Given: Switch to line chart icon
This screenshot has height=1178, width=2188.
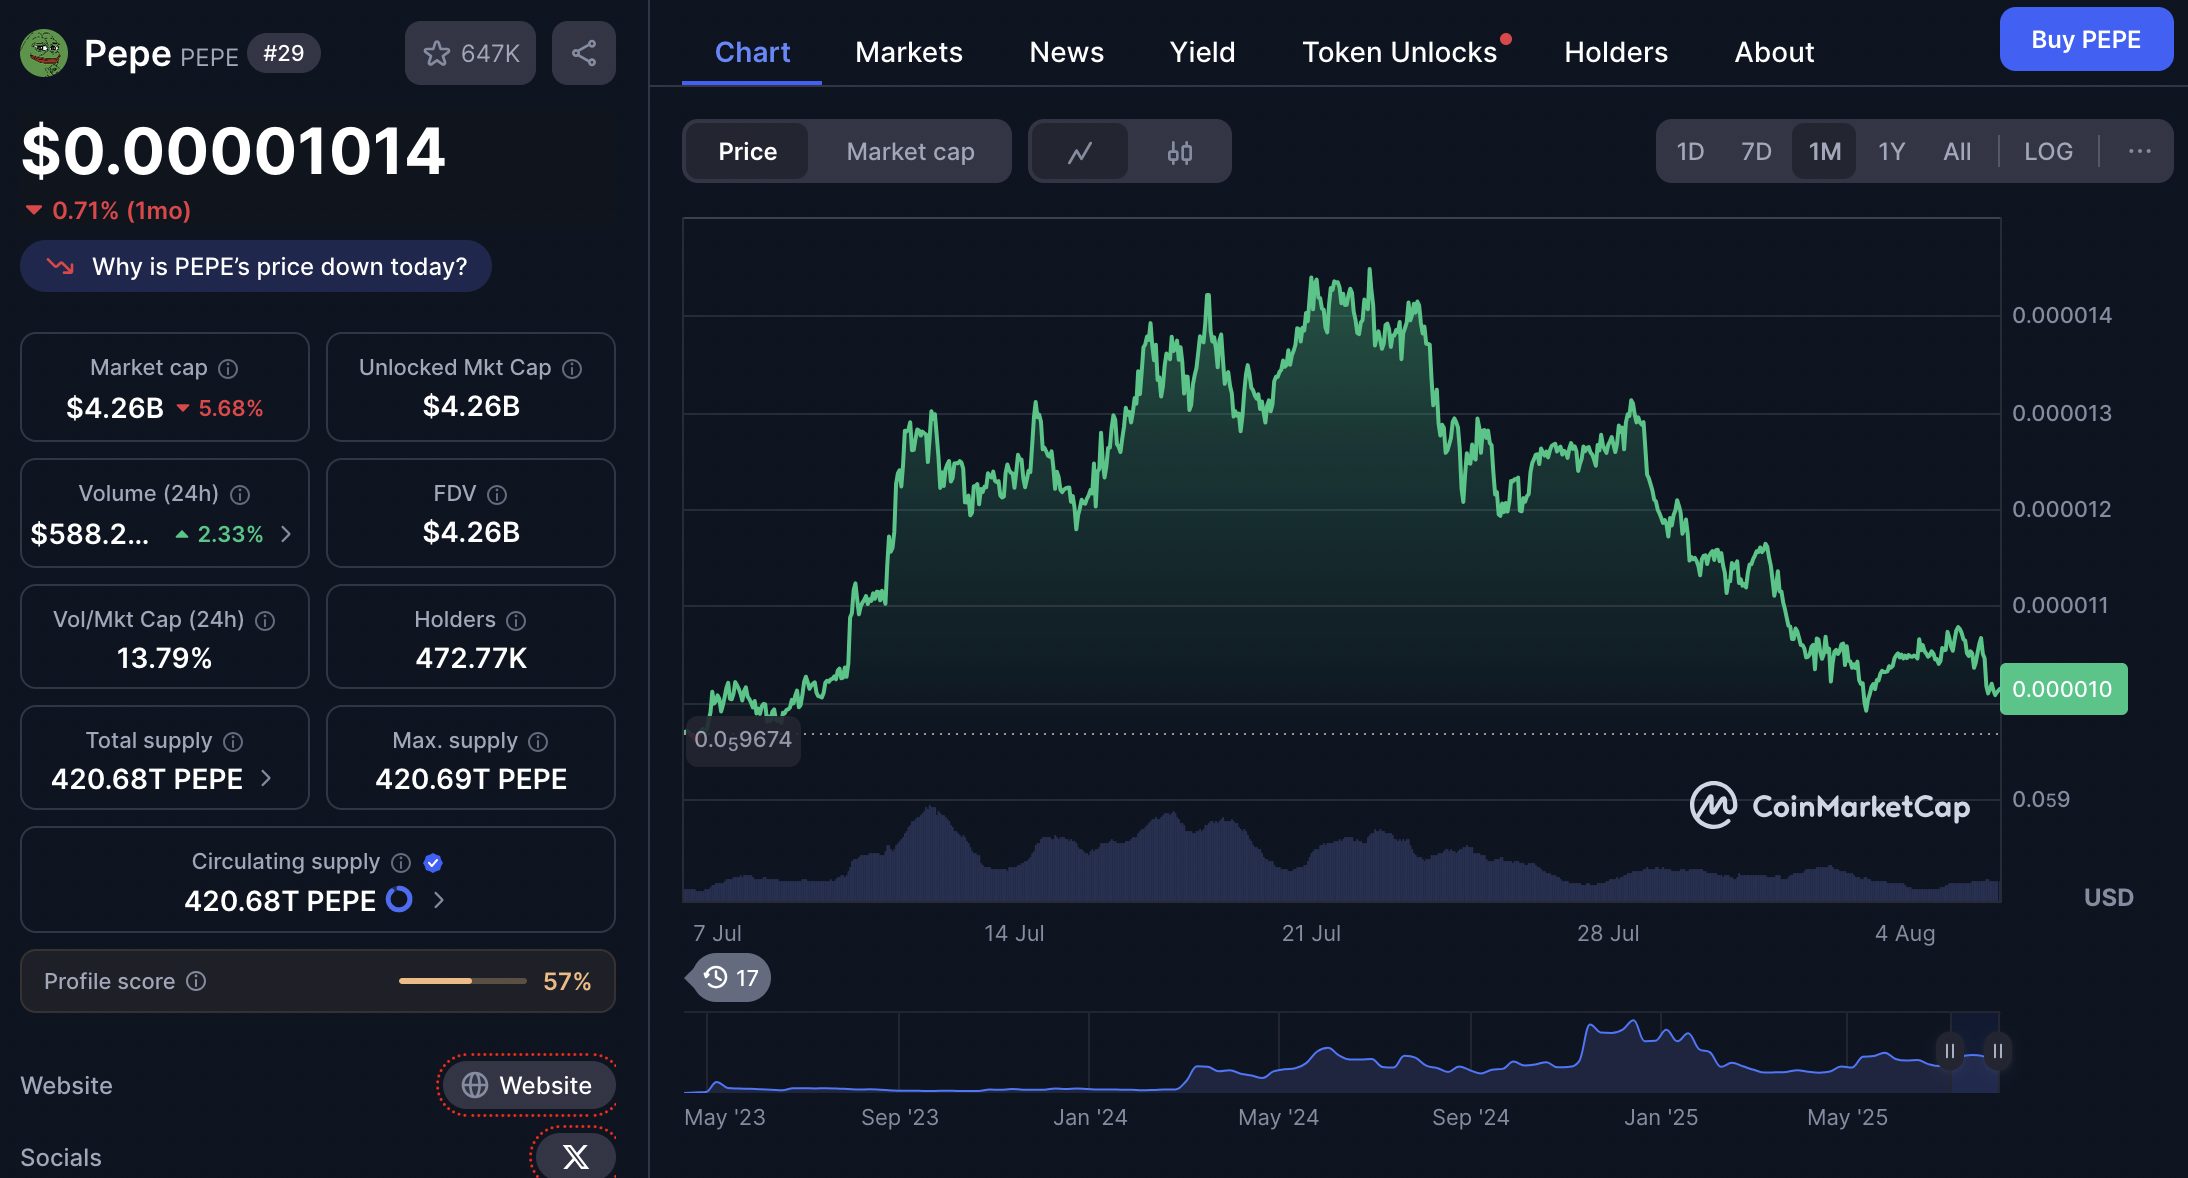Looking at the screenshot, I should point(1080,152).
